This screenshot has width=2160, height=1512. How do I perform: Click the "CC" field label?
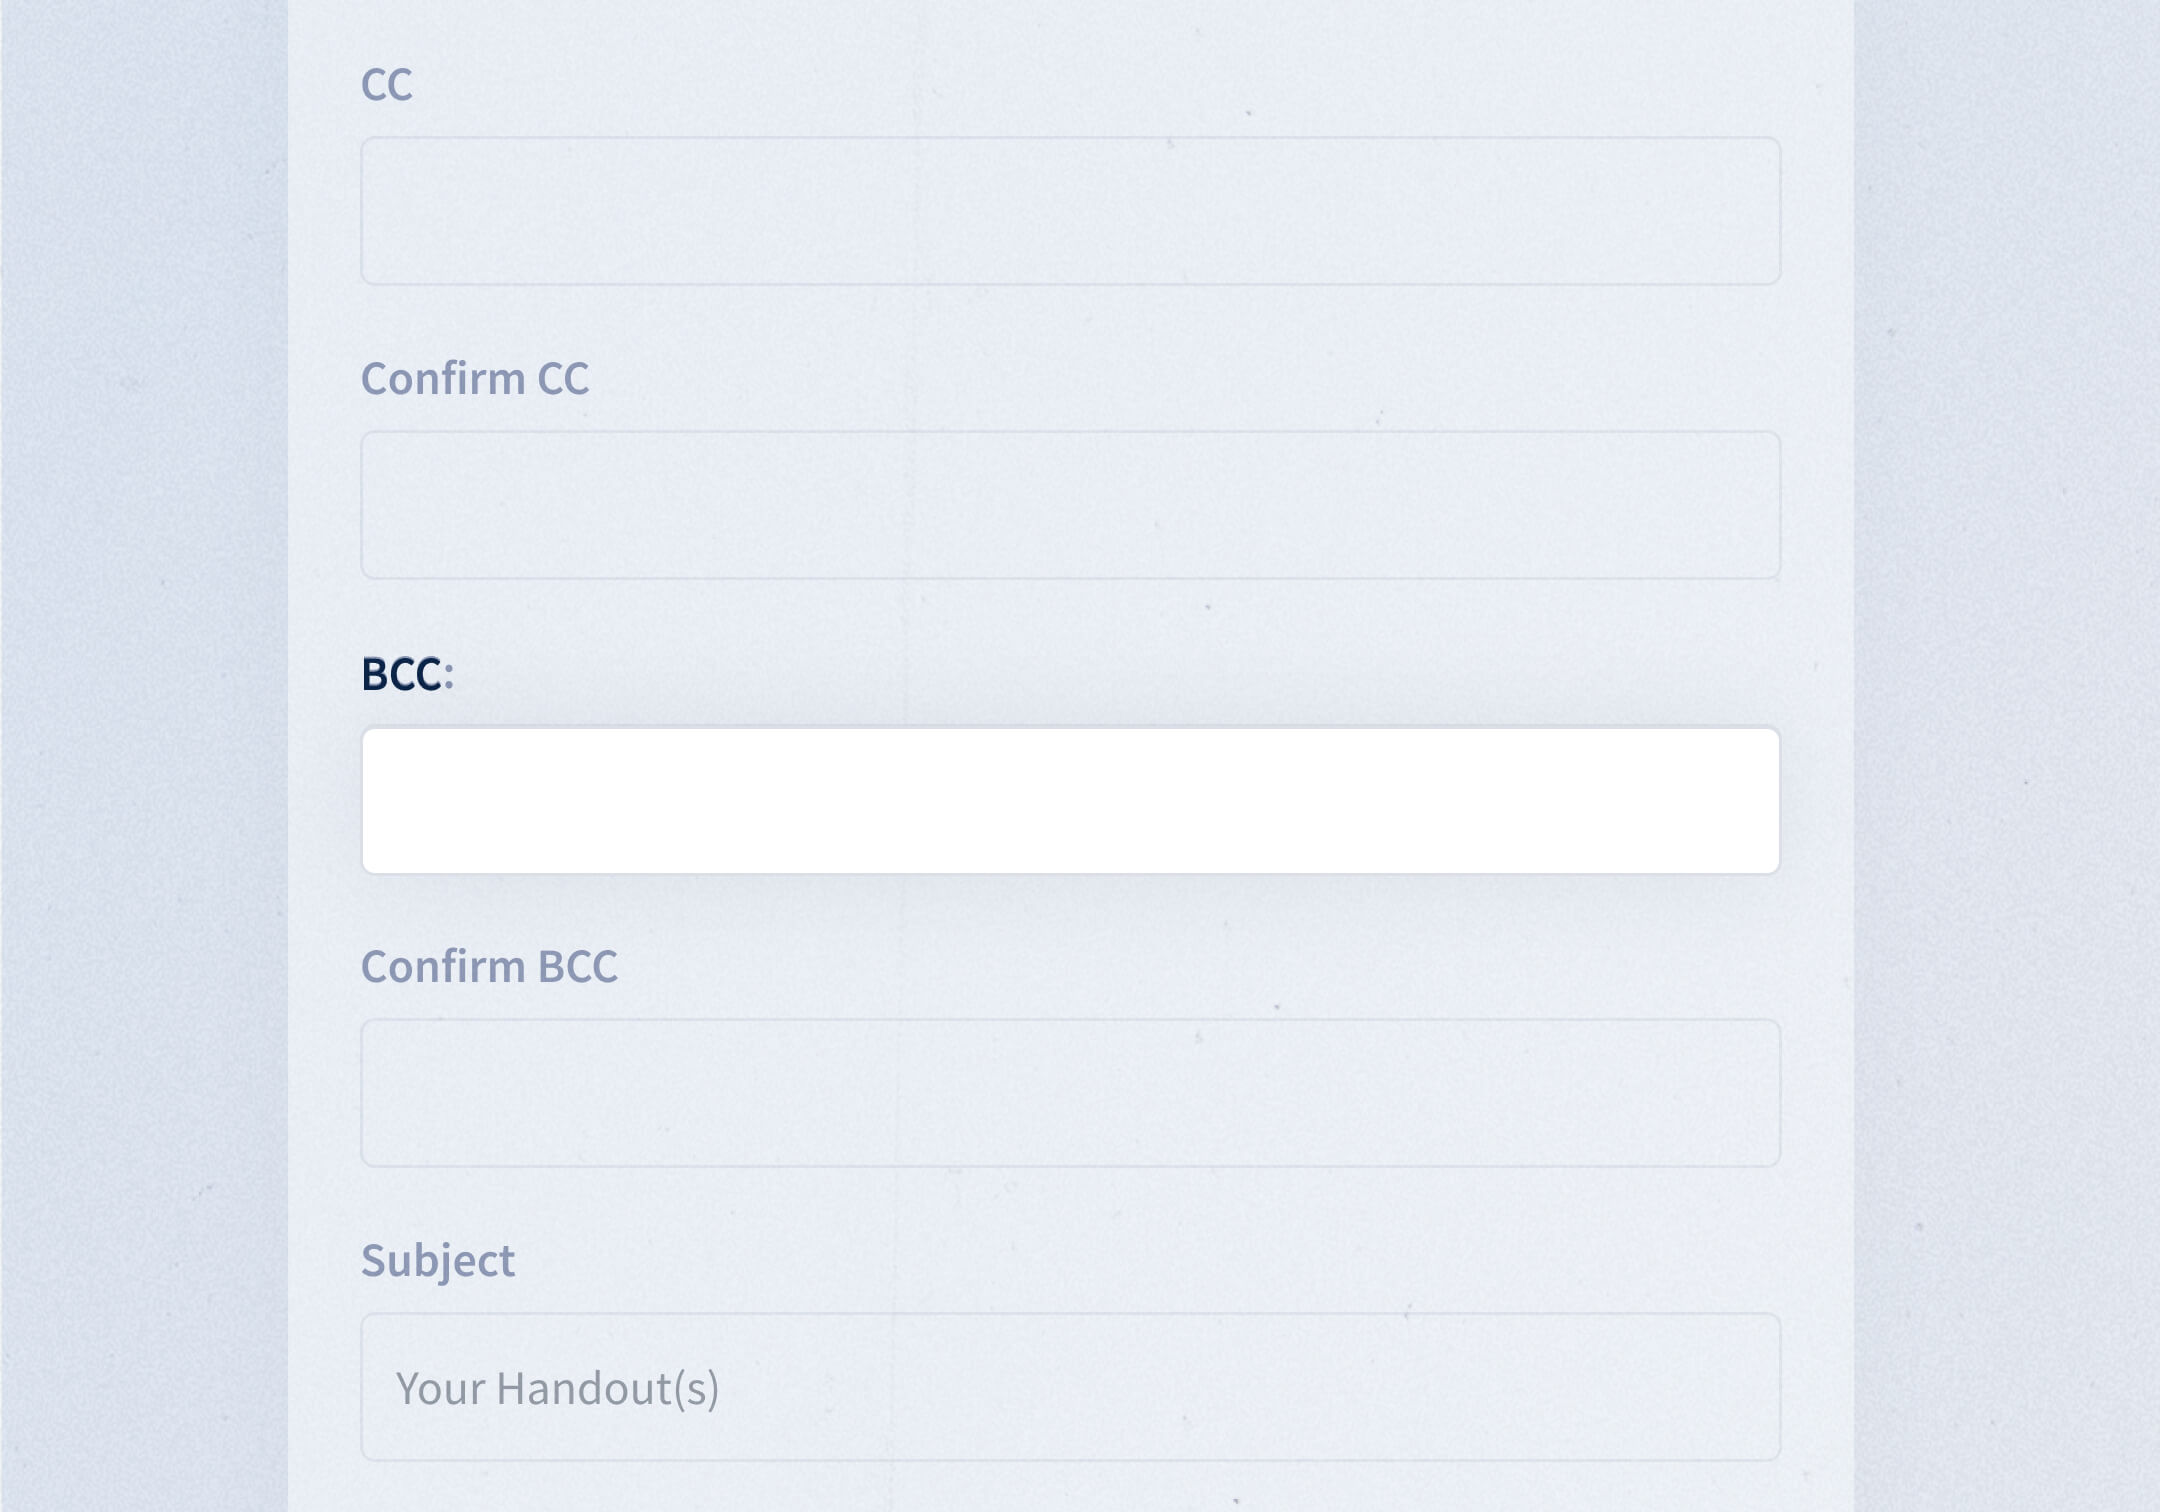[386, 85]
